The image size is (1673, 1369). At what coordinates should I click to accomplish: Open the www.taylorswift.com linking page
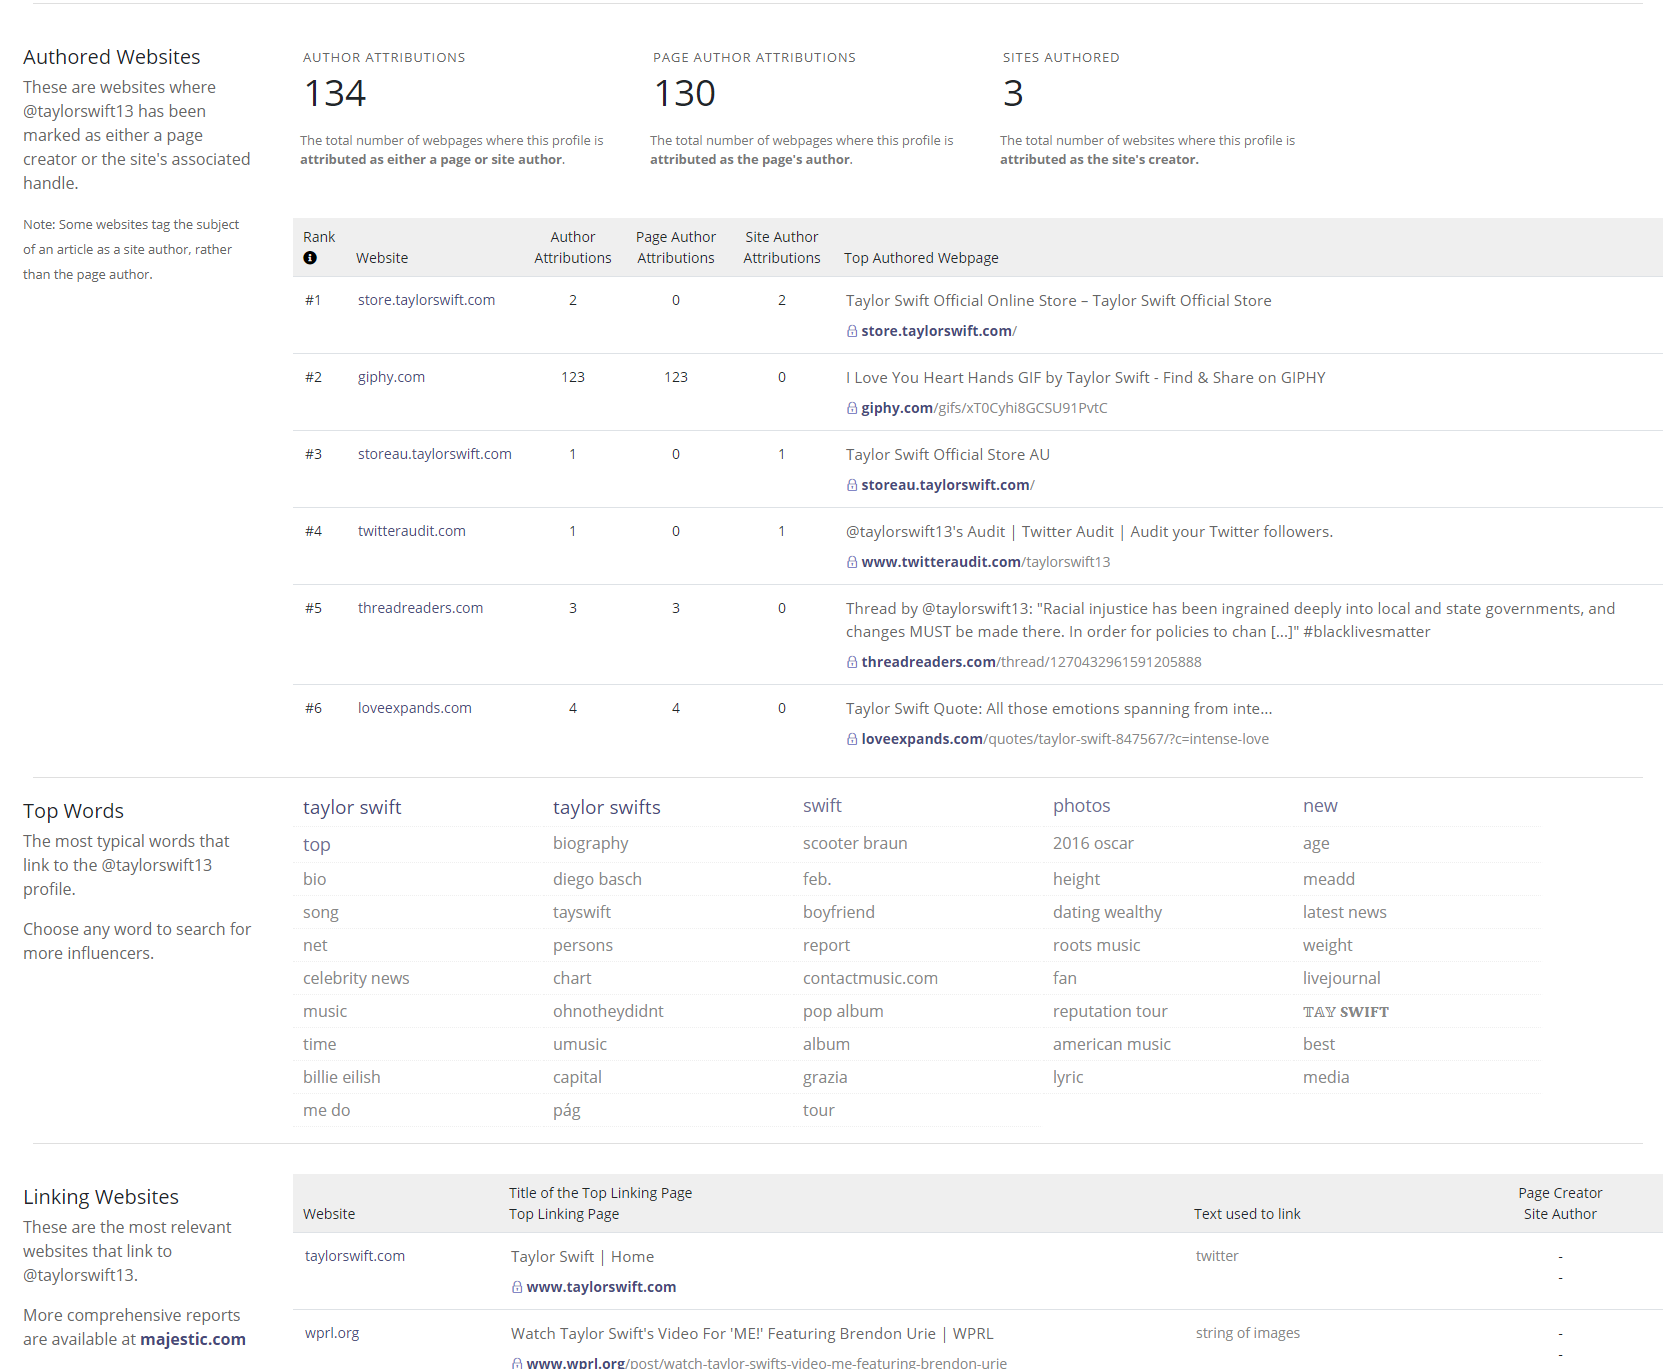coord(601,1287)
